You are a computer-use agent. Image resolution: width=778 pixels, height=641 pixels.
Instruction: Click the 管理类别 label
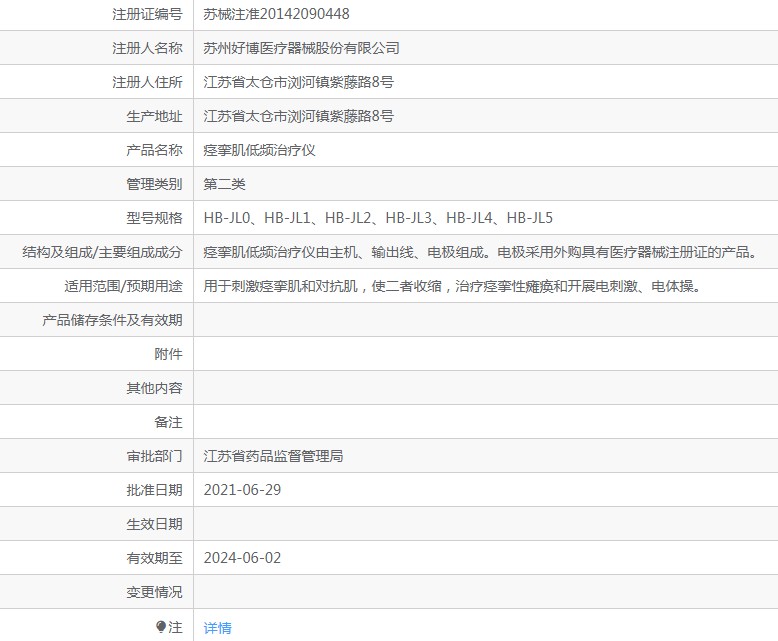point(154,184)
